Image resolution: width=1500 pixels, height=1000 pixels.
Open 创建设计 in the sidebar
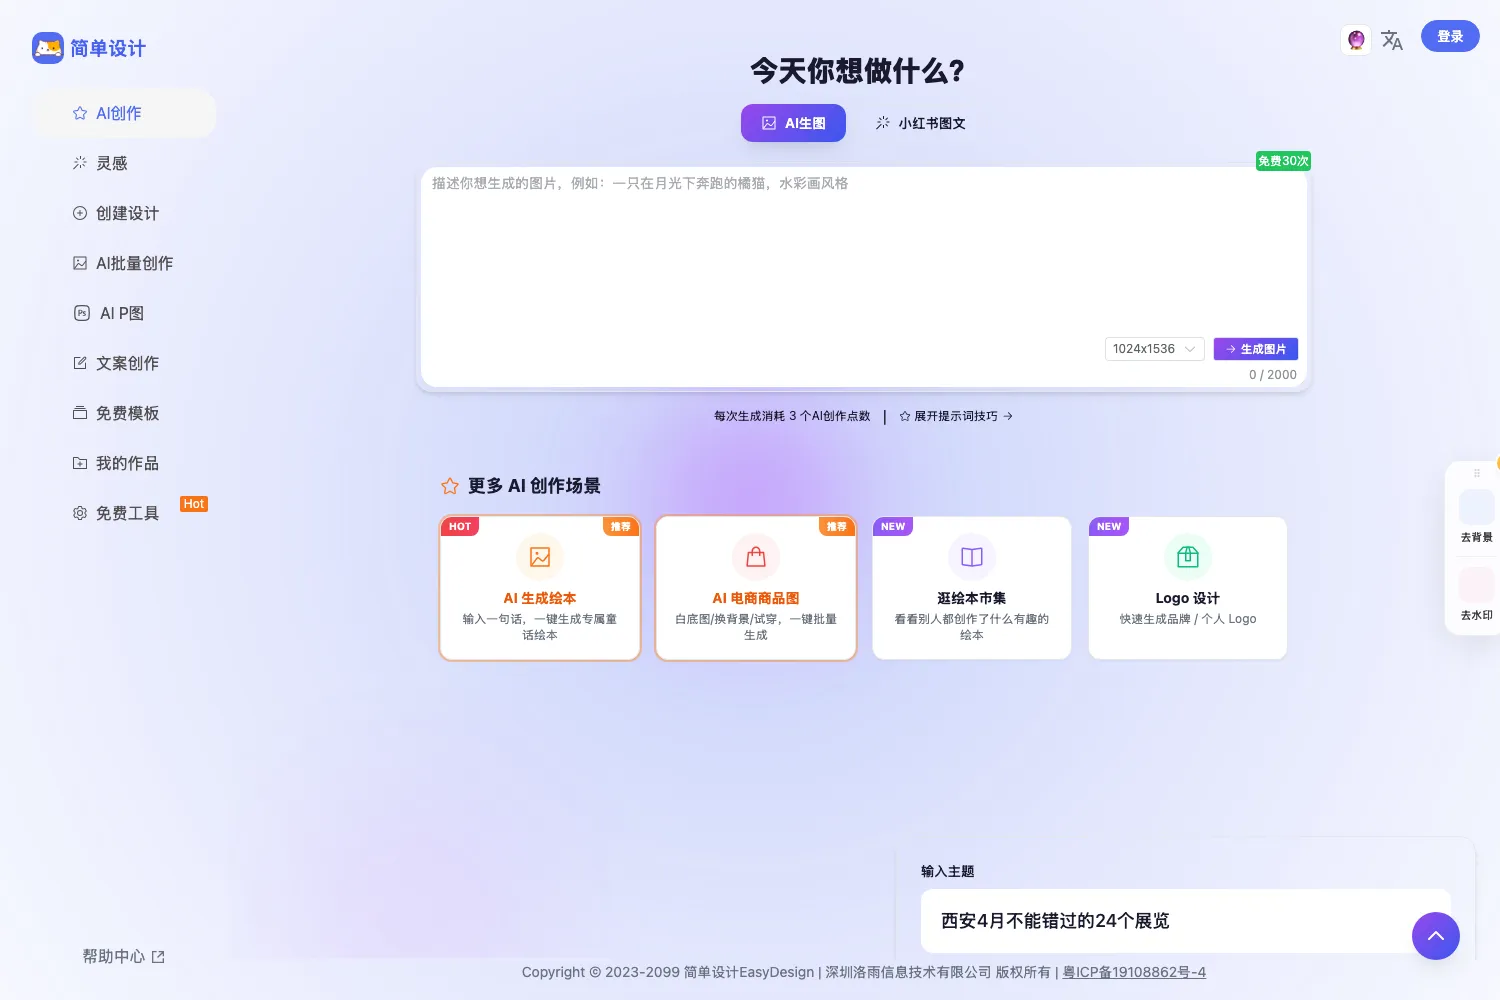tap(123, 213)
